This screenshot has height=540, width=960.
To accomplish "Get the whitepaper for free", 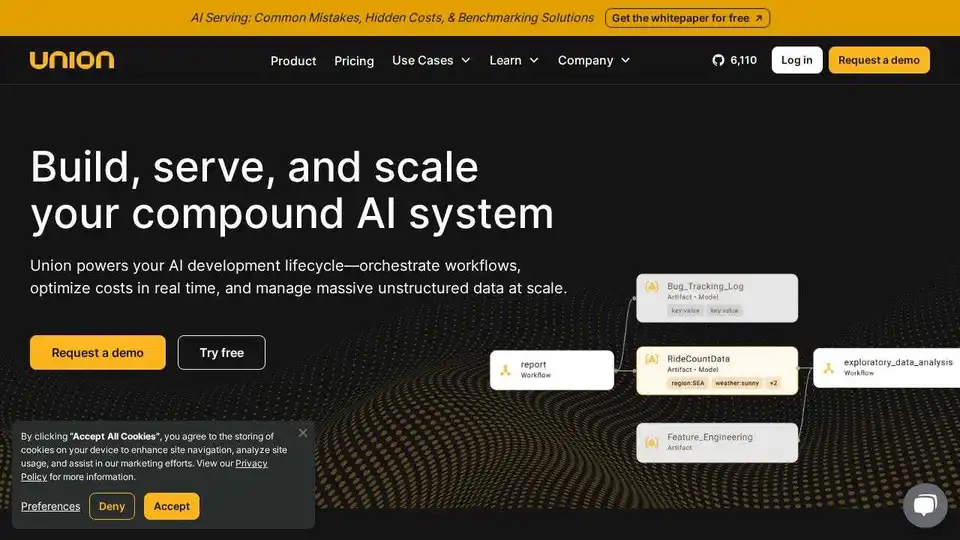I will pos(687,18).
